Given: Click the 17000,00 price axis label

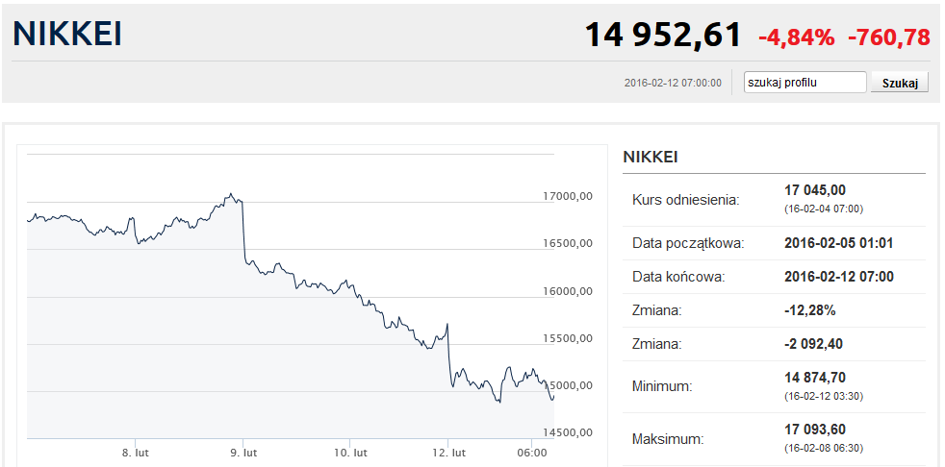Looking at the screenshot, I should (x=566, y=197).
